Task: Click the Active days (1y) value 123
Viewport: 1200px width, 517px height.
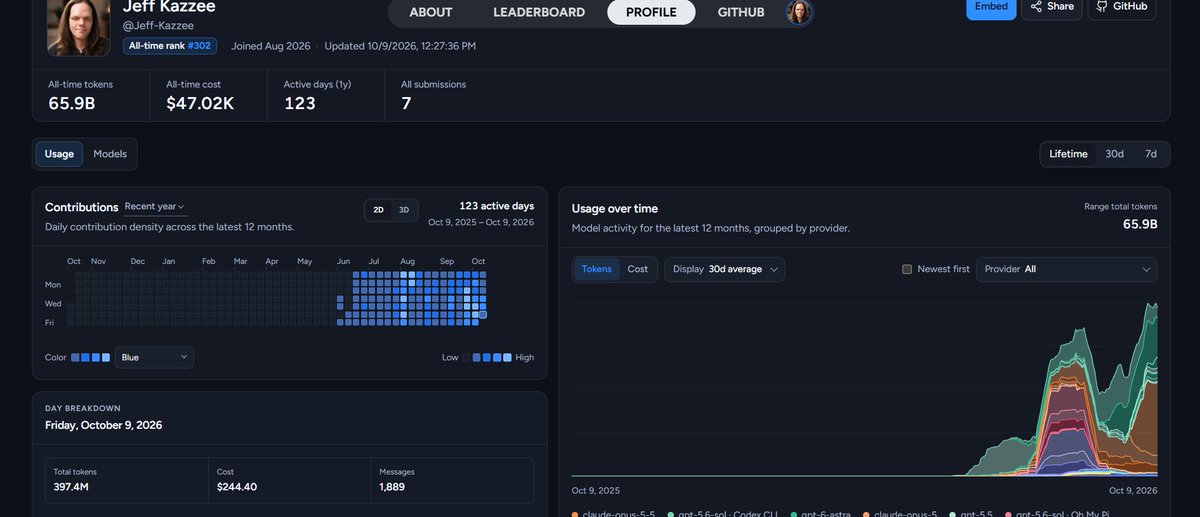Action: click(x=299, y=102)
